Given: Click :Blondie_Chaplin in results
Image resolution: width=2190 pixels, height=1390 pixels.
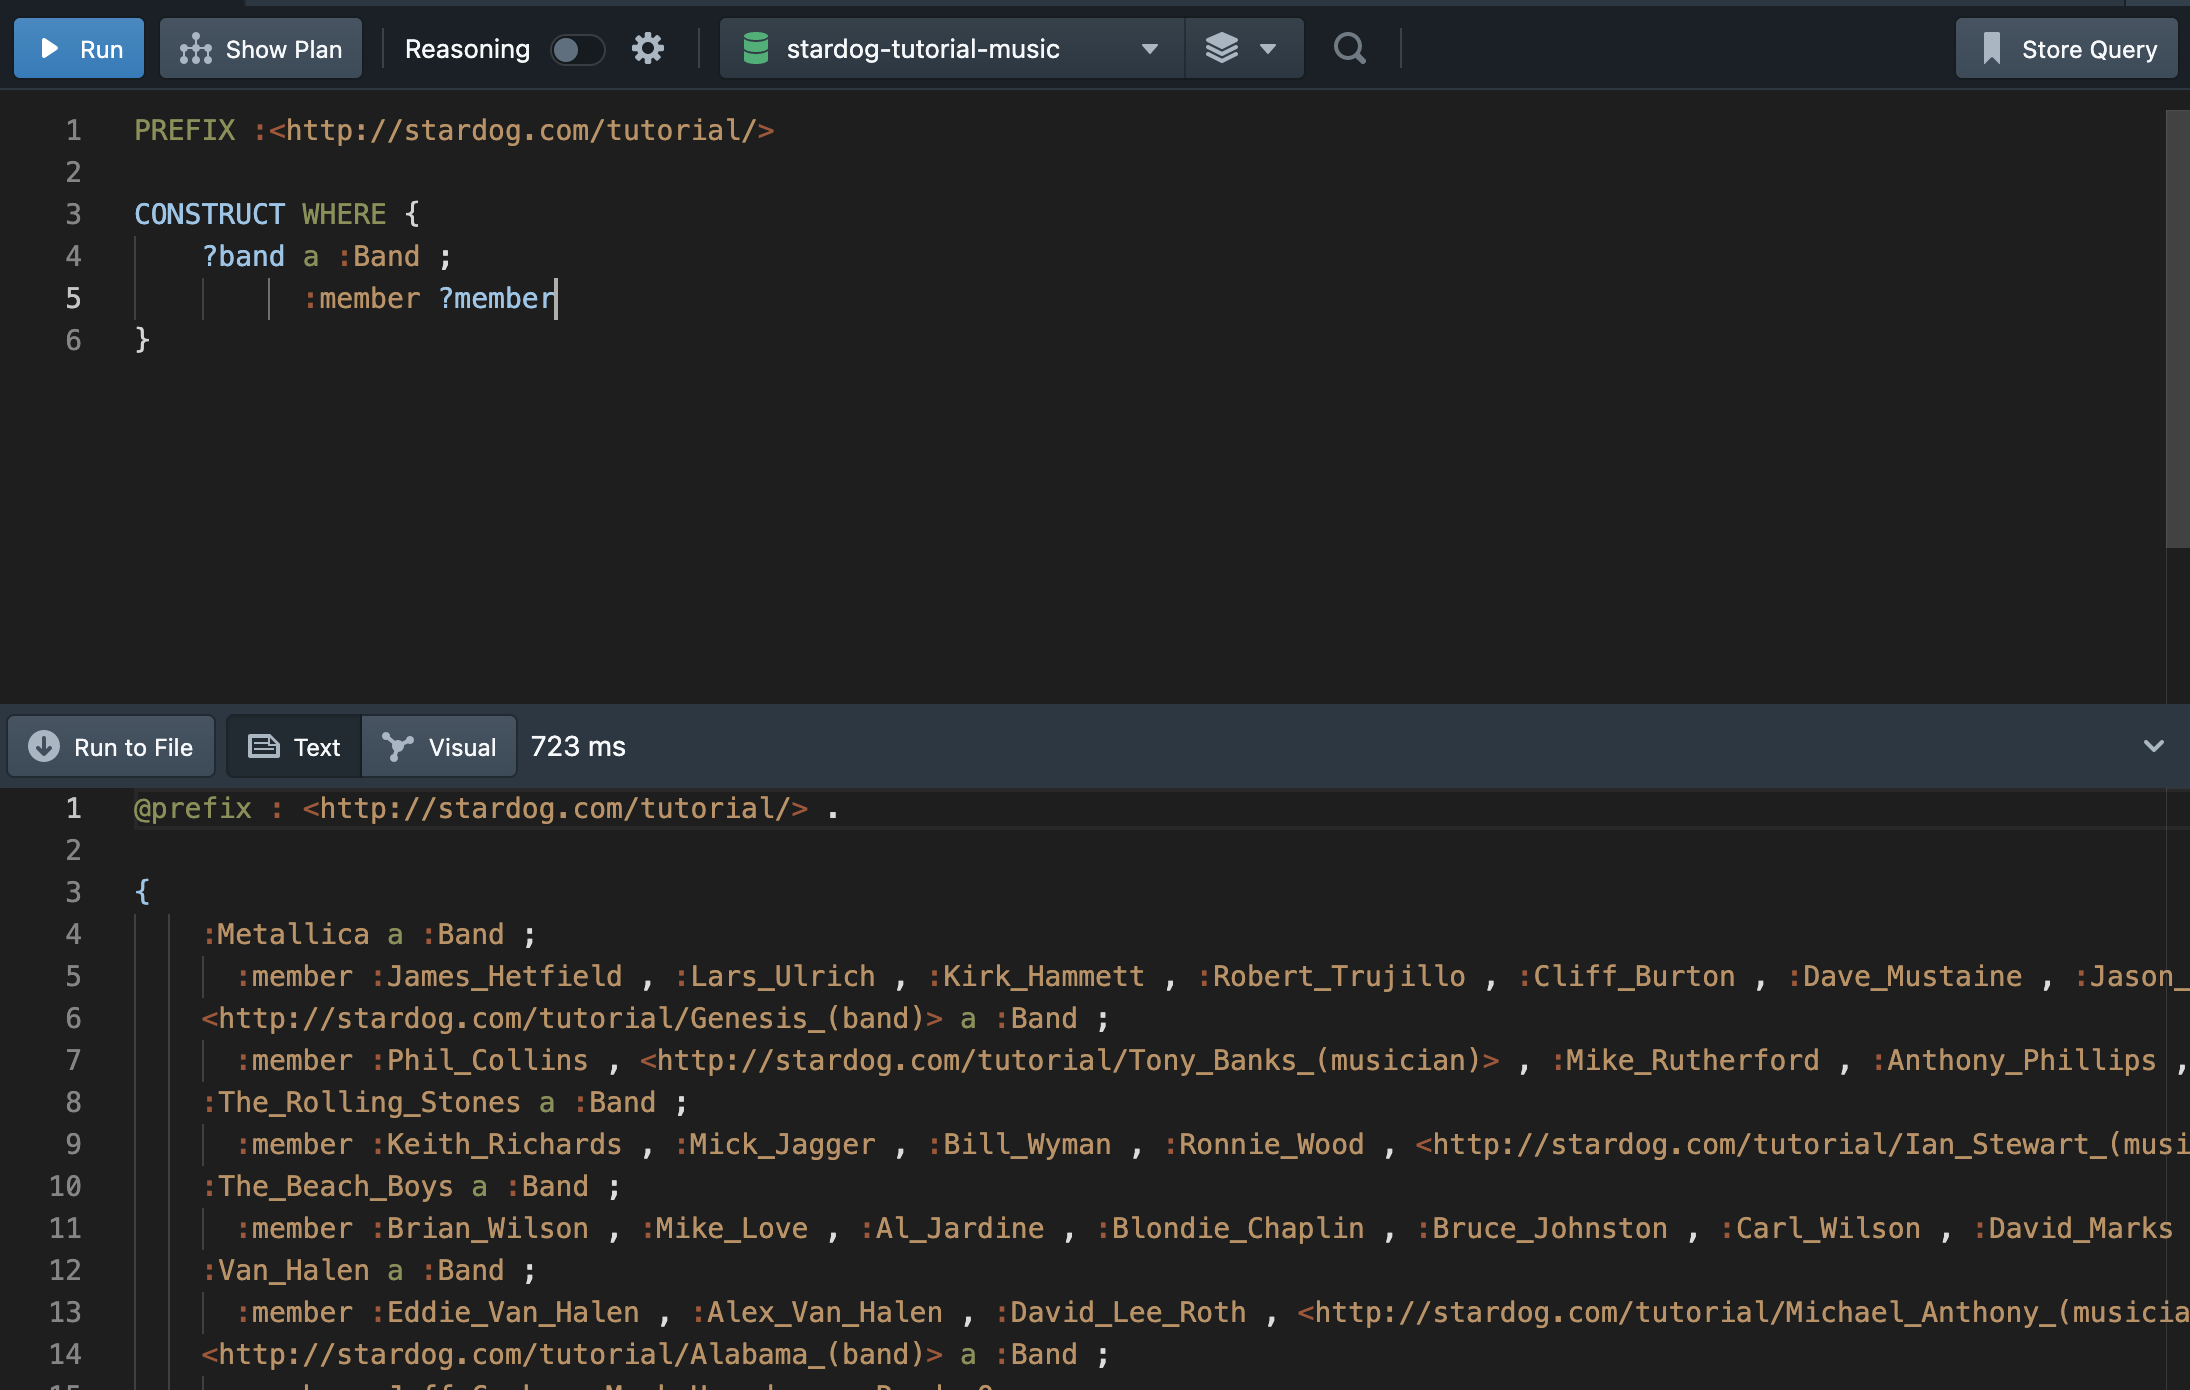Looking at the screenshot, I should point(1230,1228).
